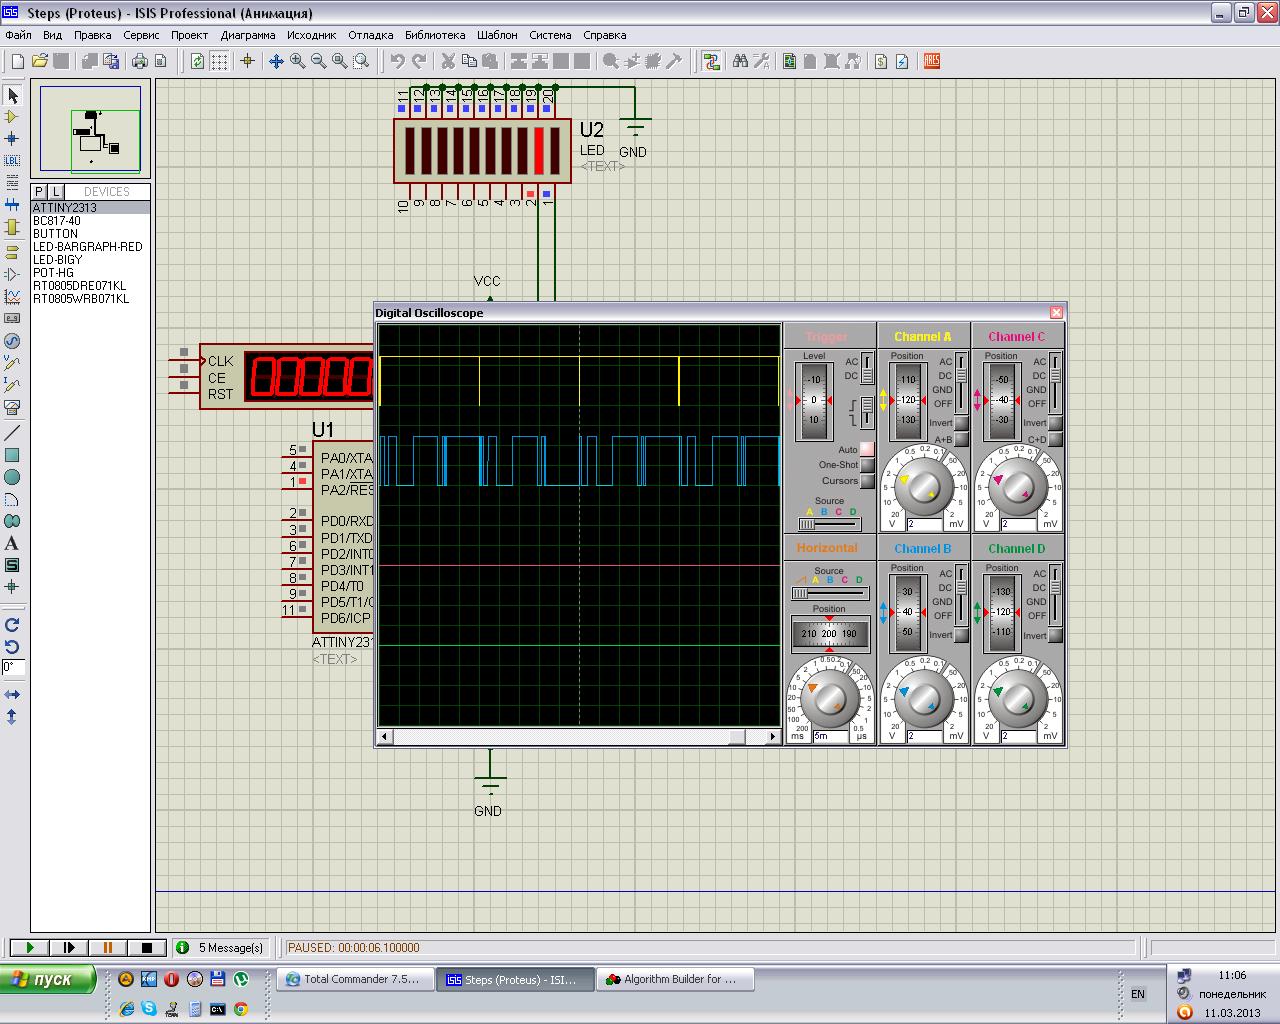Switch to Total Commander in taskbar

pos(354,979)
